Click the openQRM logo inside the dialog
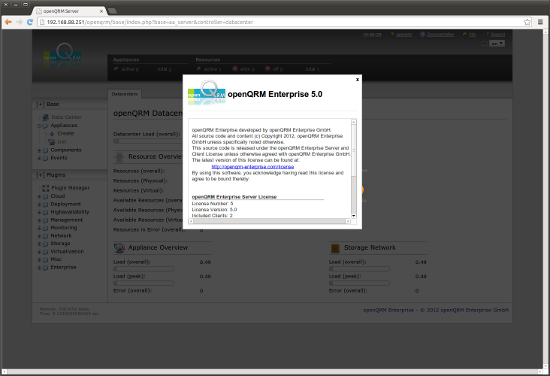Screen dimensions: 550x376 (x=206, y=93)
